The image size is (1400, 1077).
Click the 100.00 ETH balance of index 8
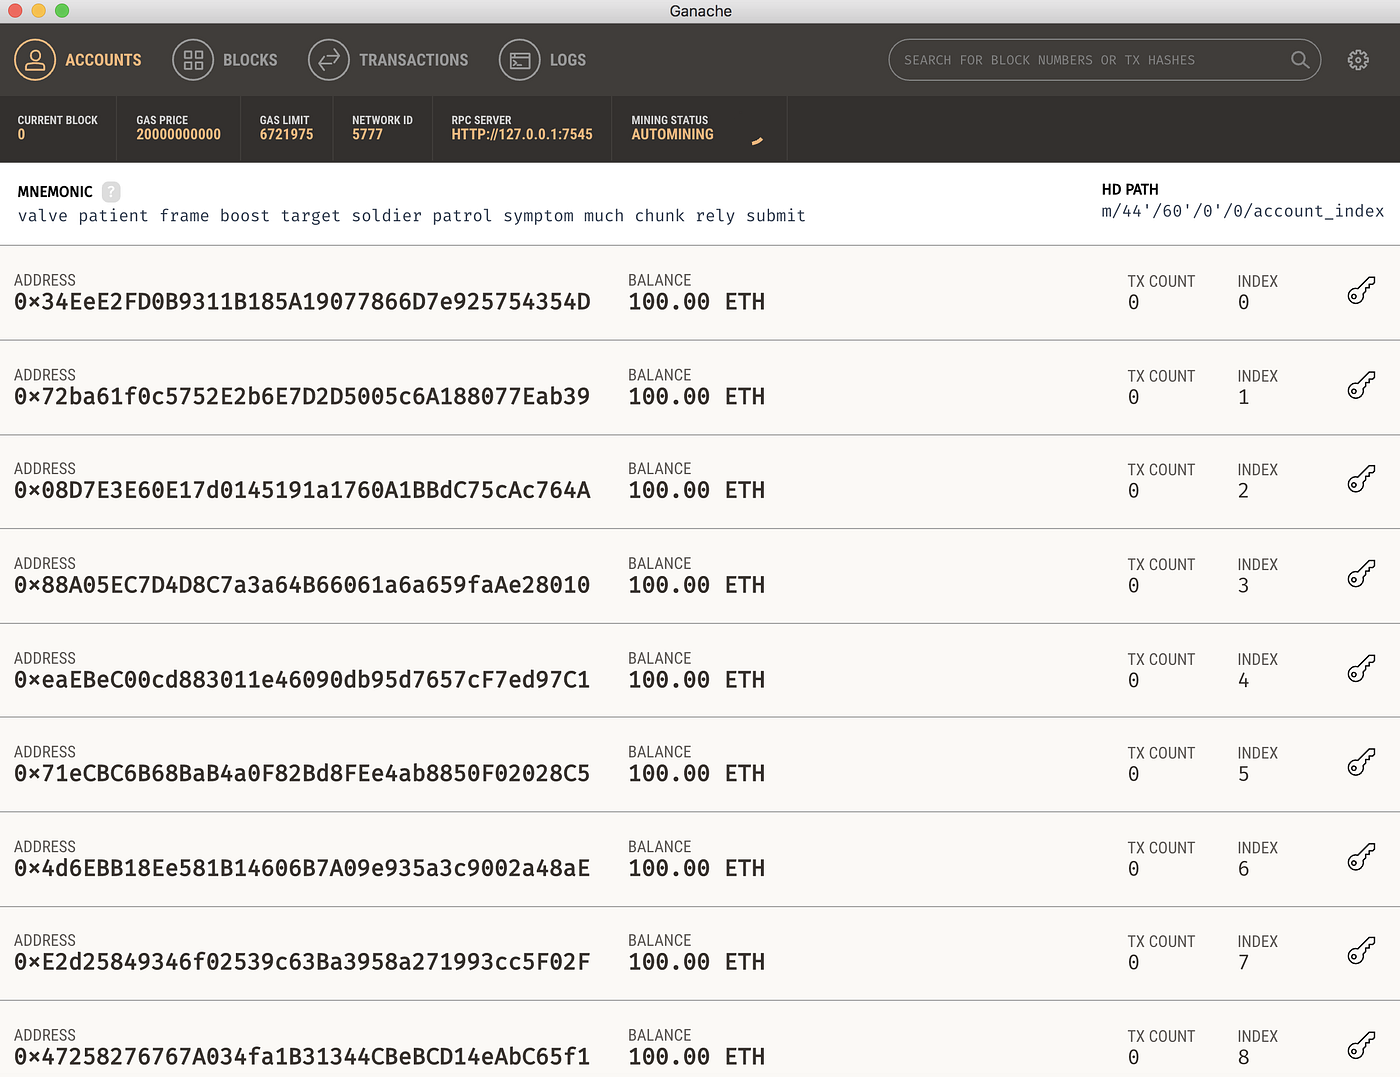click(x=696, y=1057)
